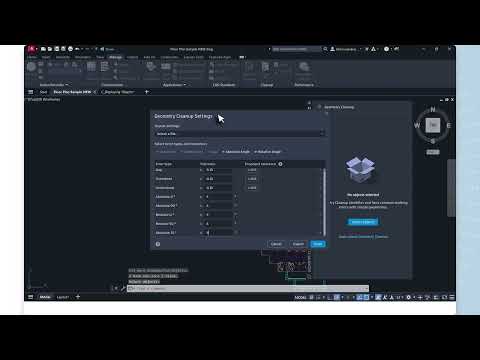This screenshot has width=480, height=360.
Task: Click the Proposed tolerance info icon
Action: (x=280, y=164)
